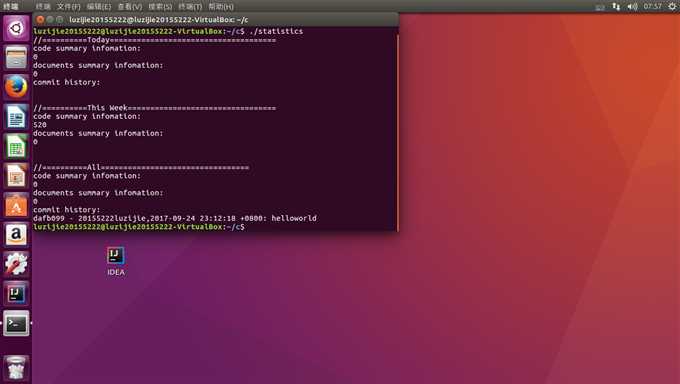Launch Firefox web browser
680x384 pixels.
point(16,87)
